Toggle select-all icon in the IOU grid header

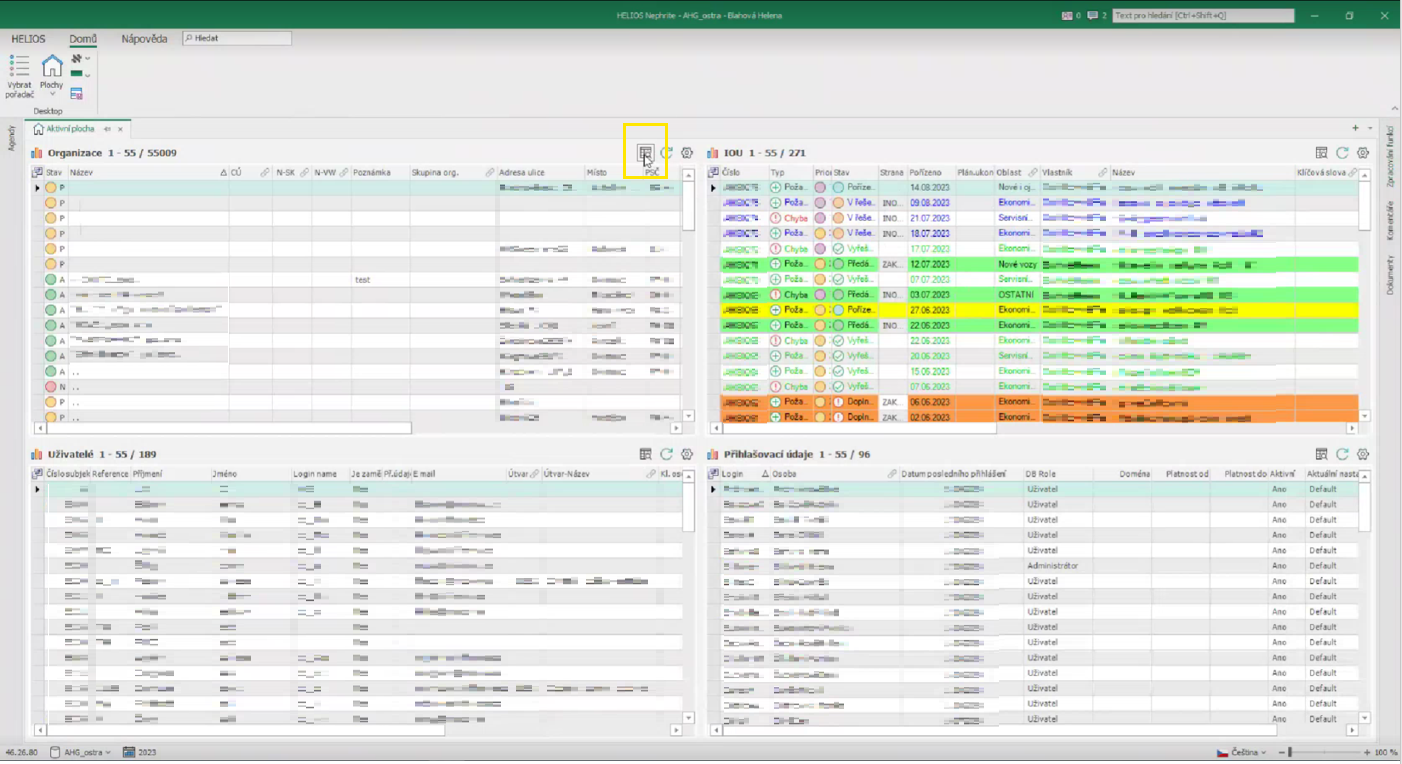pyautogui.click(x=713, y=173)
